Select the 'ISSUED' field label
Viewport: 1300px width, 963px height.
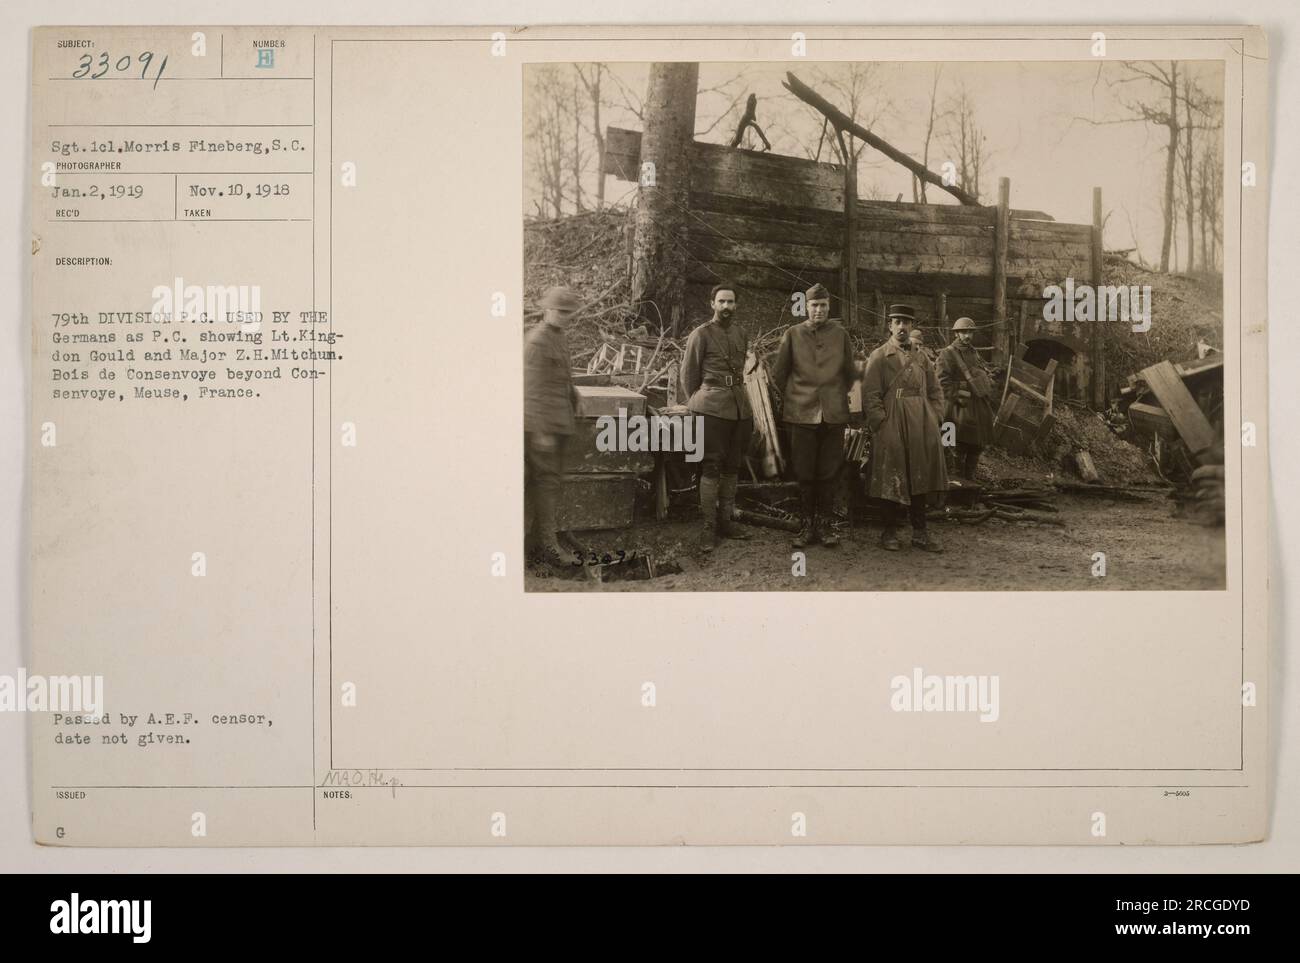(x=70, y=795)
